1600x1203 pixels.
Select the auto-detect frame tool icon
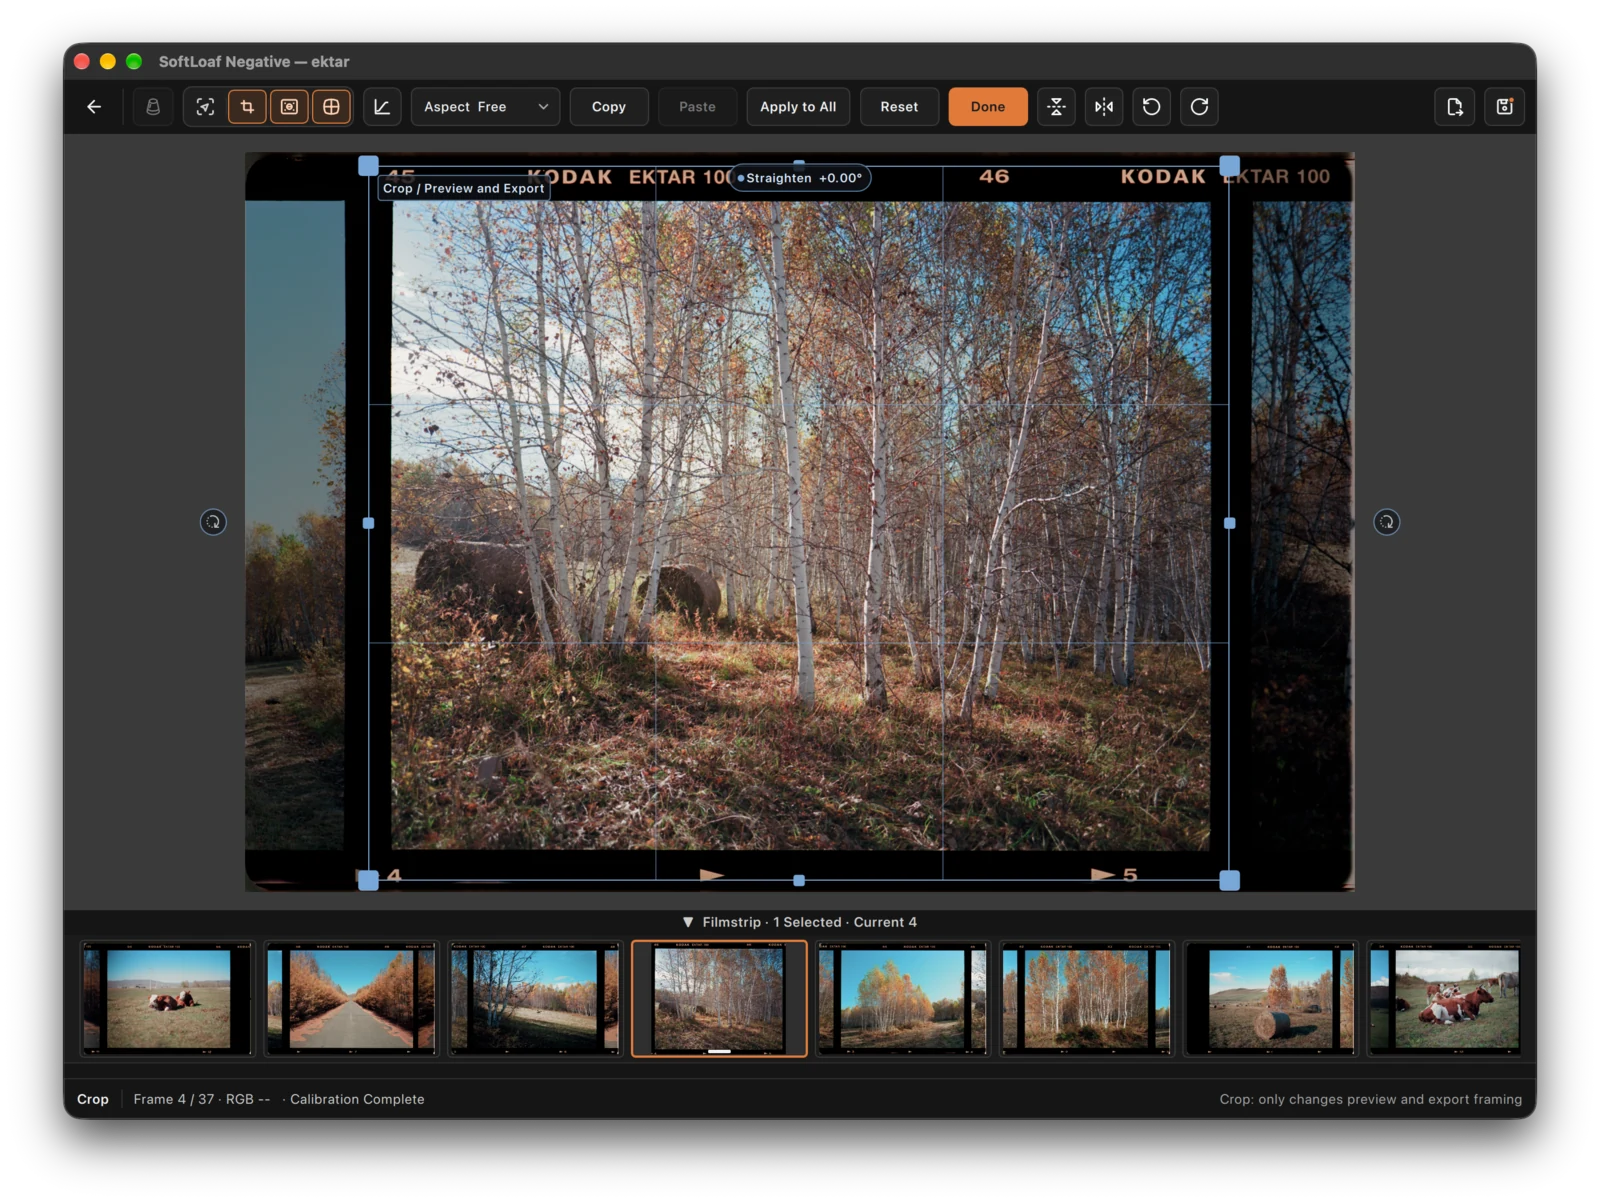[x=205, y=107]
